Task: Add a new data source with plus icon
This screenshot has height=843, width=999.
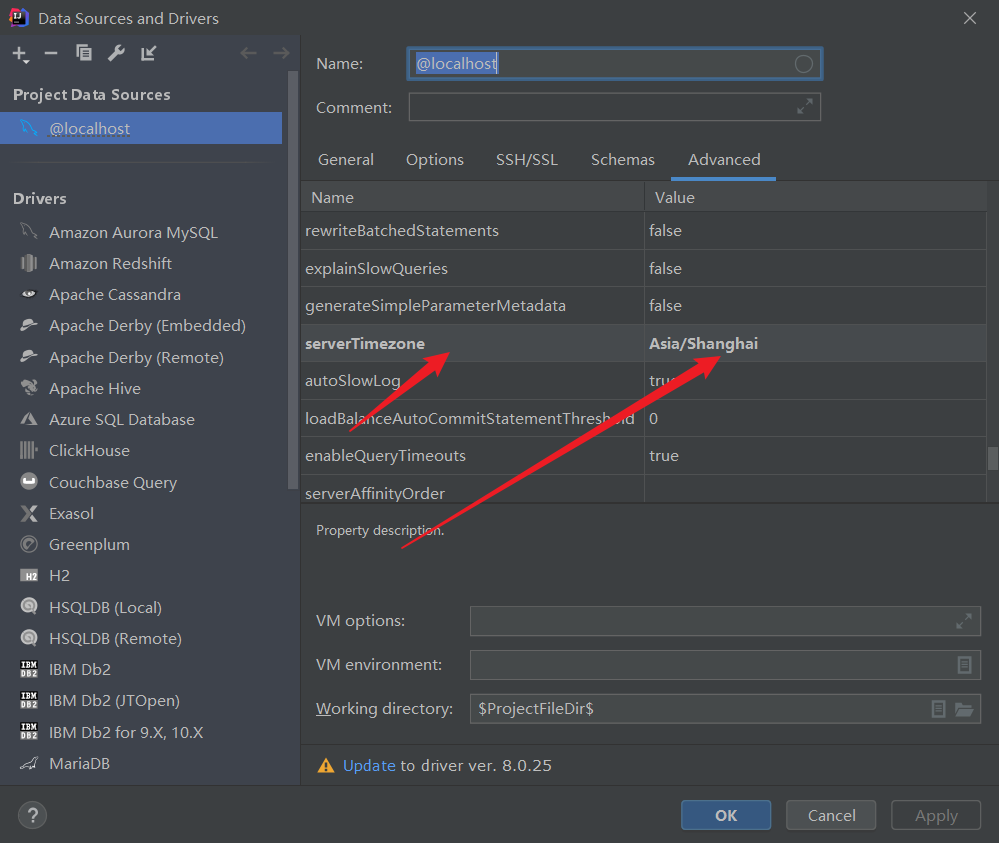Action: 20,54
